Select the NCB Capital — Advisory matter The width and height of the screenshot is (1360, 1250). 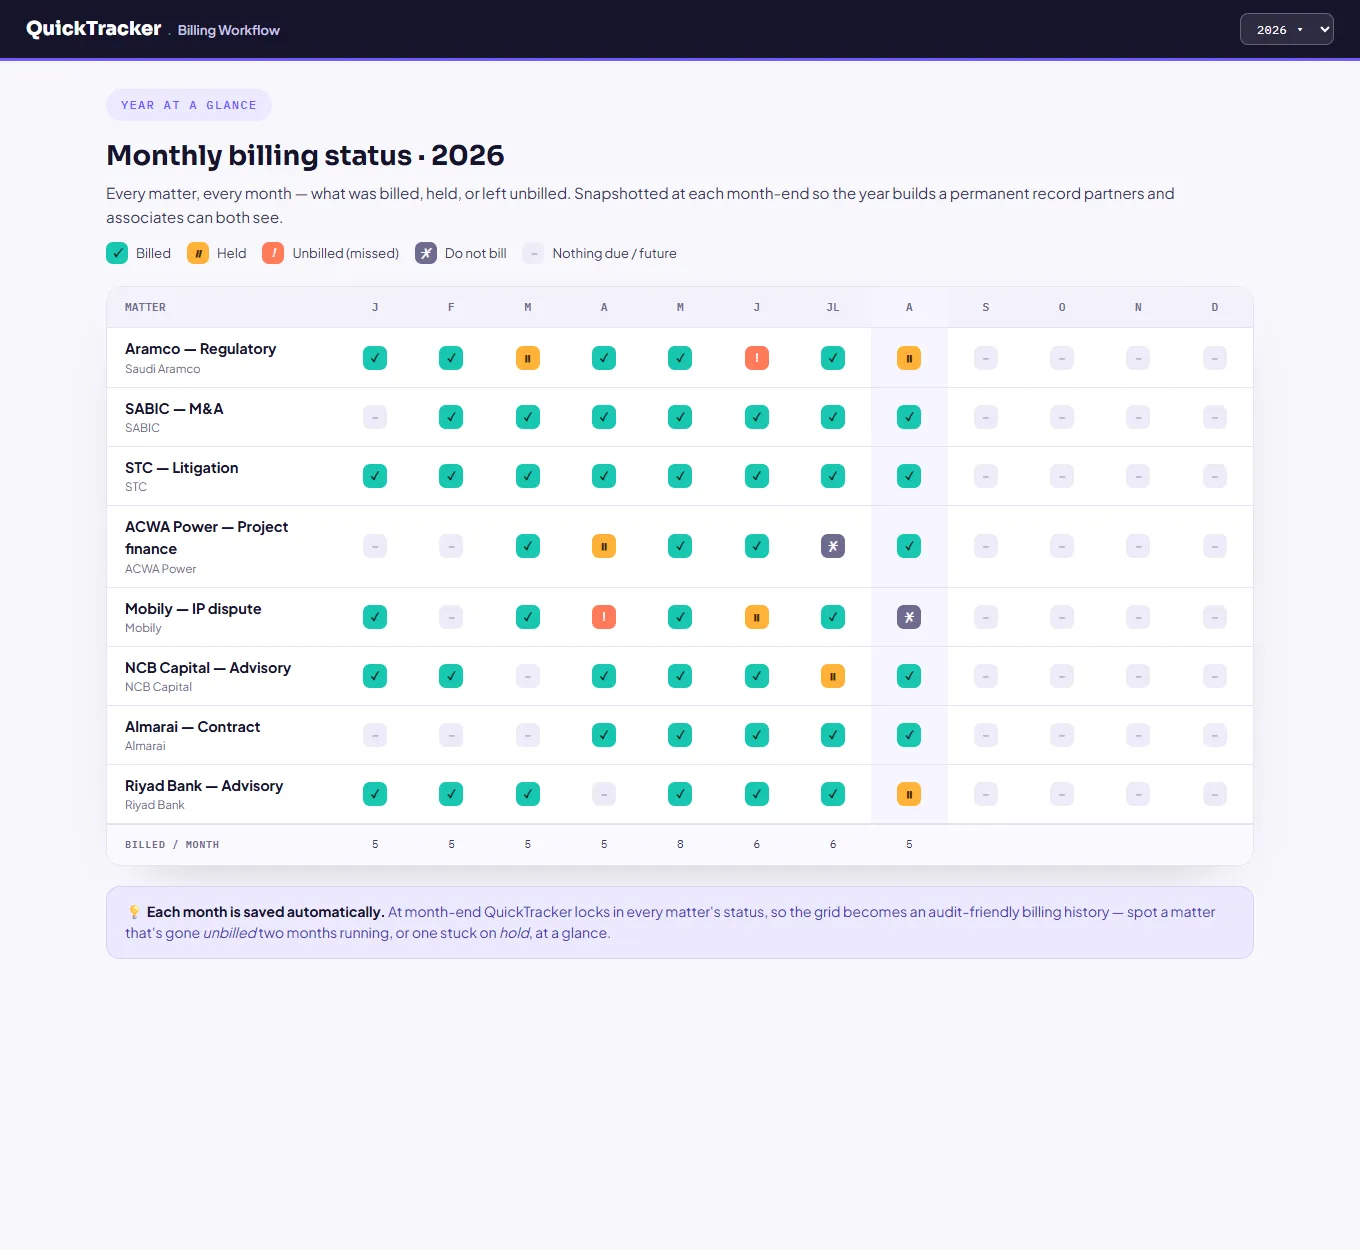tap(208, 668)
